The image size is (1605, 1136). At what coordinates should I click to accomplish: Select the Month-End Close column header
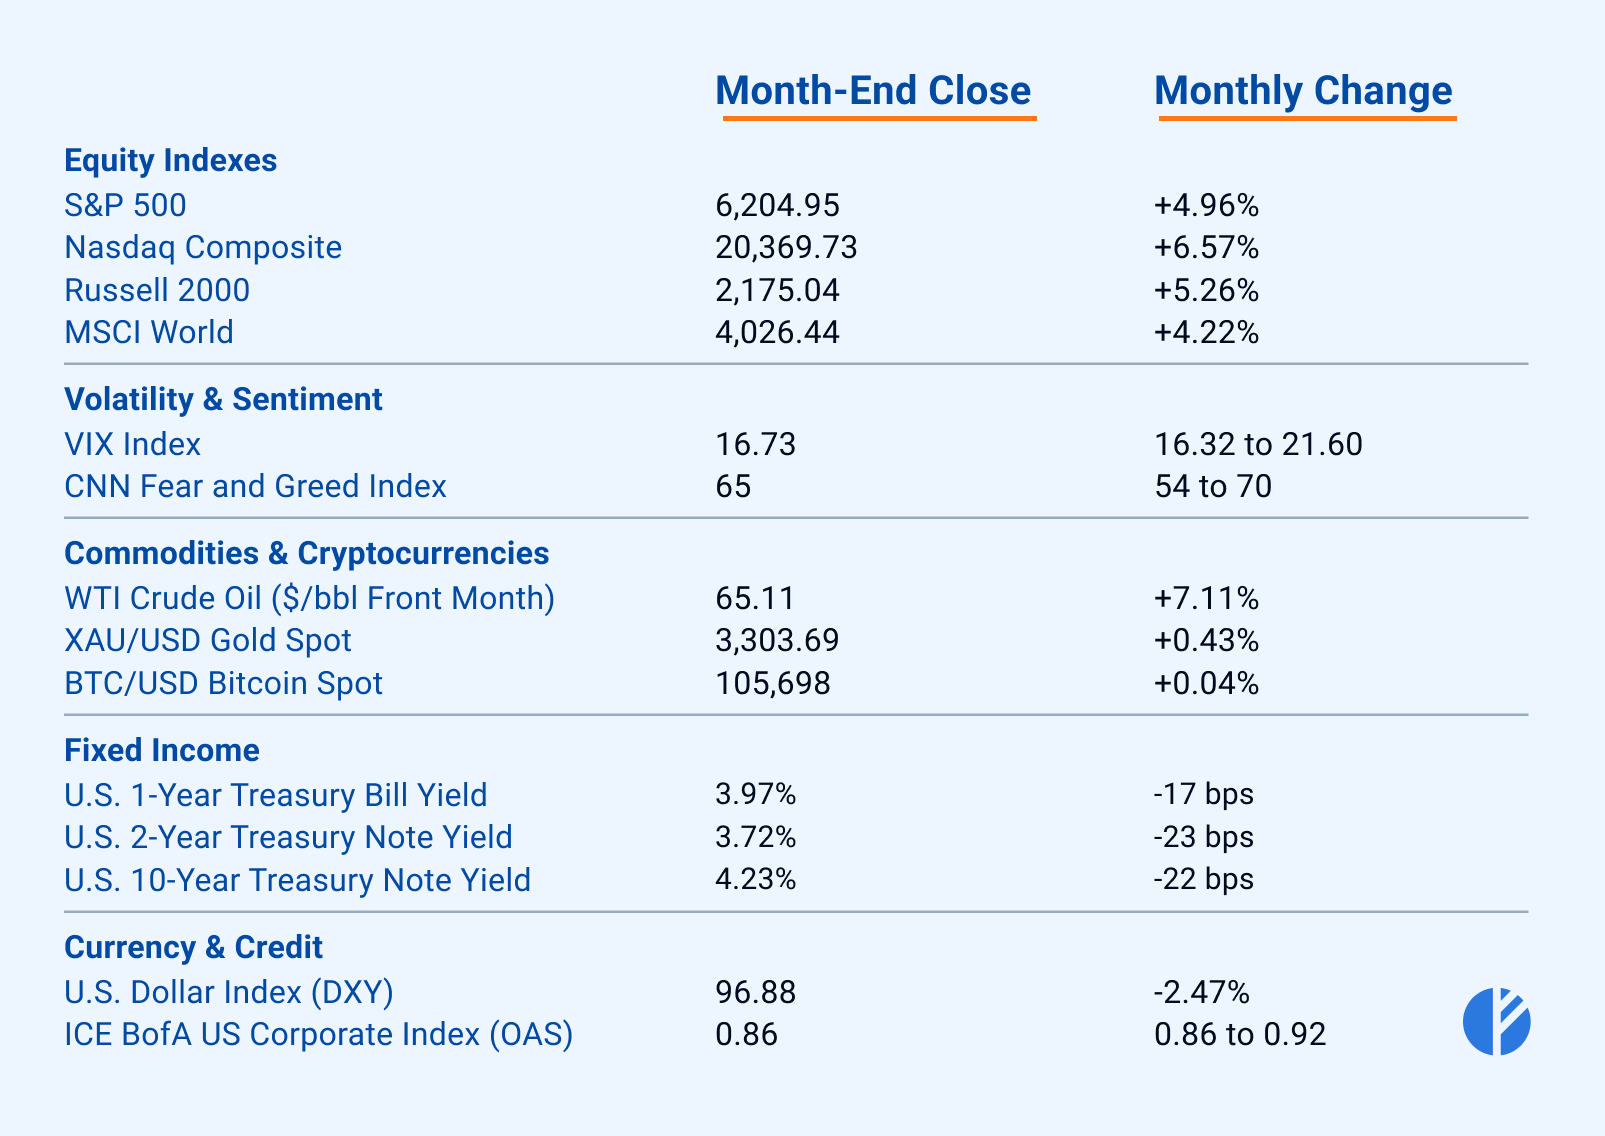point(873,91)
